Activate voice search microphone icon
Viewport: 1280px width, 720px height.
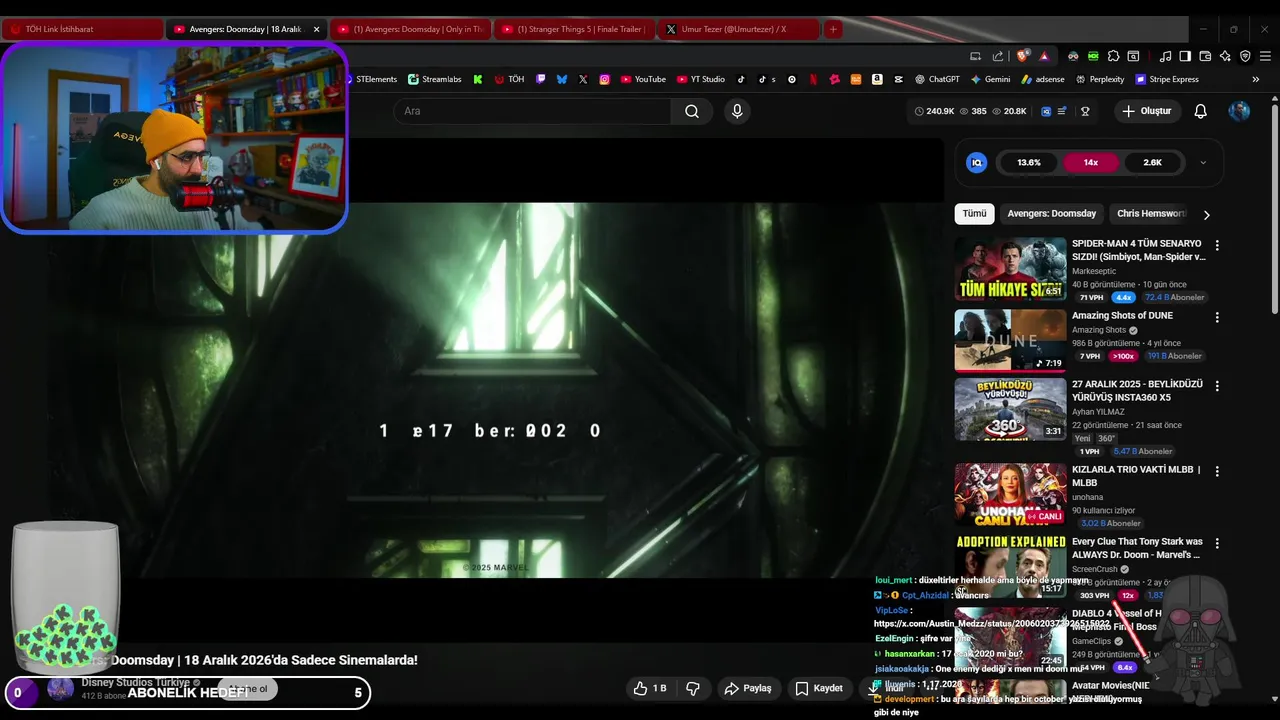(737, 111)
